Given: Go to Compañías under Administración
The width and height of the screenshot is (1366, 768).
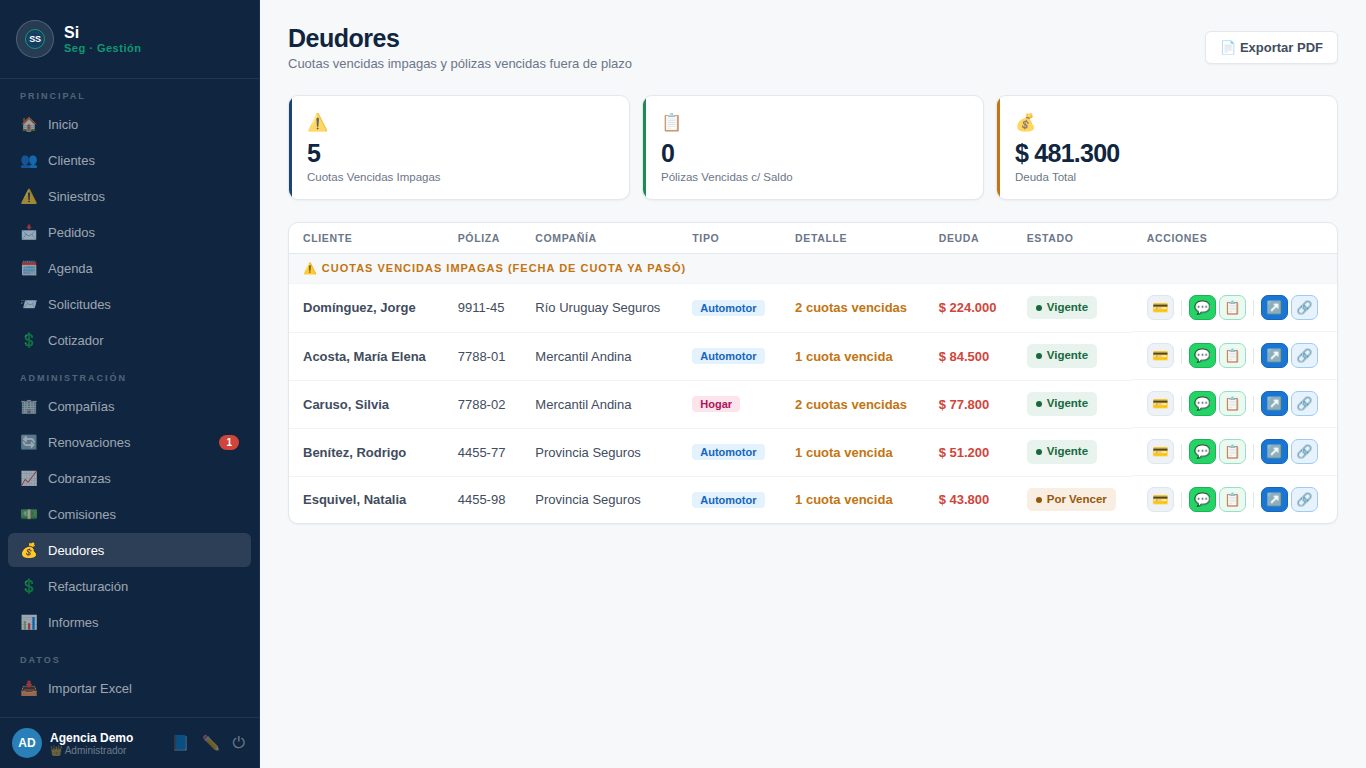Looking at the screenshot, I should coord(129,407).
